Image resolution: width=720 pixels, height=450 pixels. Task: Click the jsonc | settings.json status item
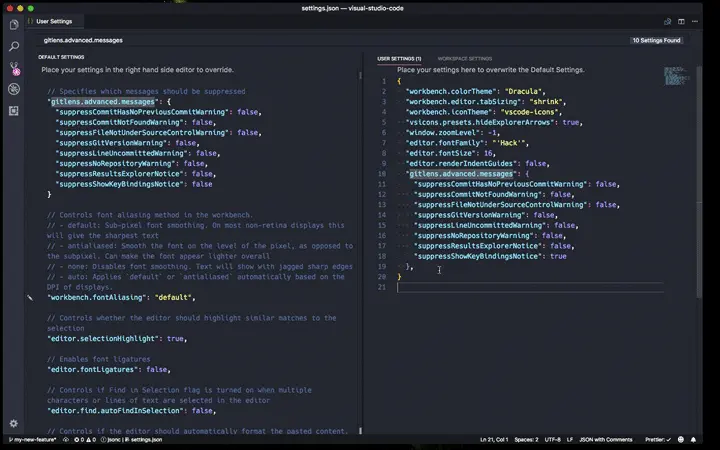tap(131, 439)
